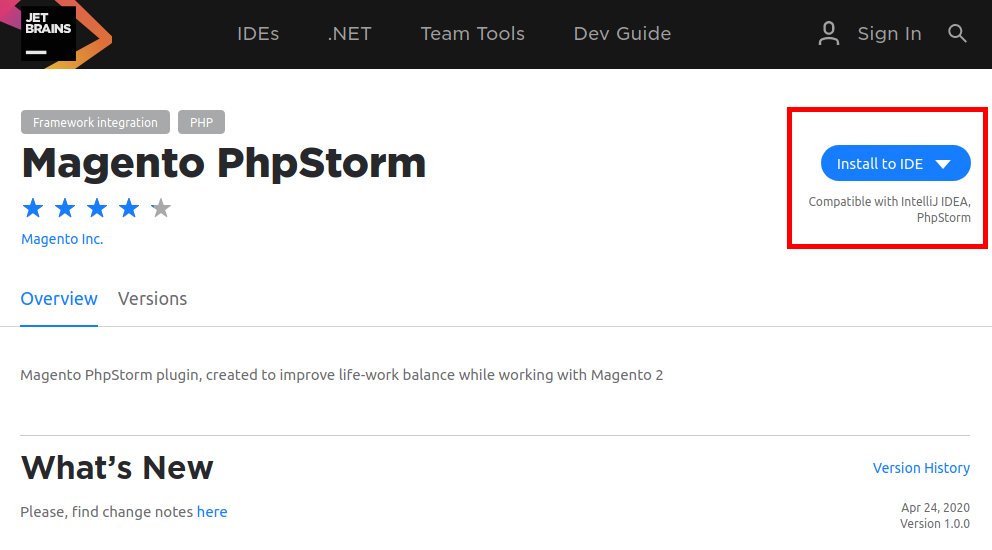
Task: Click the user profile icon
Action: (x=828, y=34)
